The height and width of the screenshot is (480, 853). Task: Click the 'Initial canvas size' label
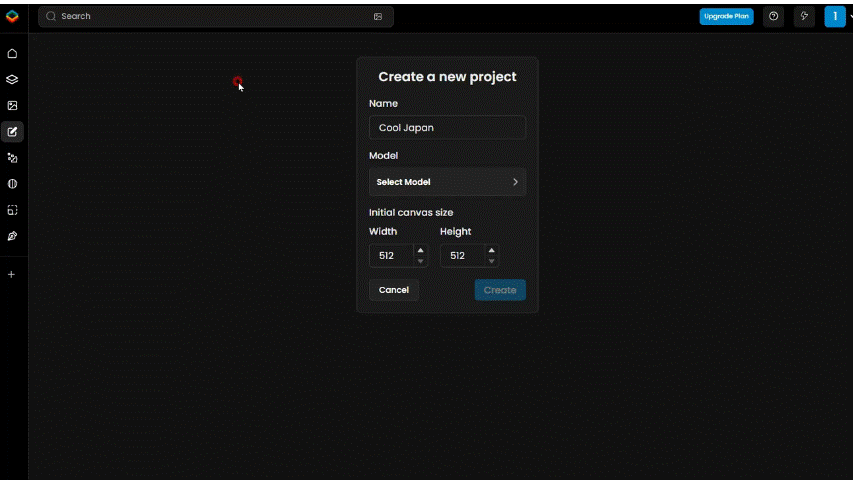(x=411, y=213)
